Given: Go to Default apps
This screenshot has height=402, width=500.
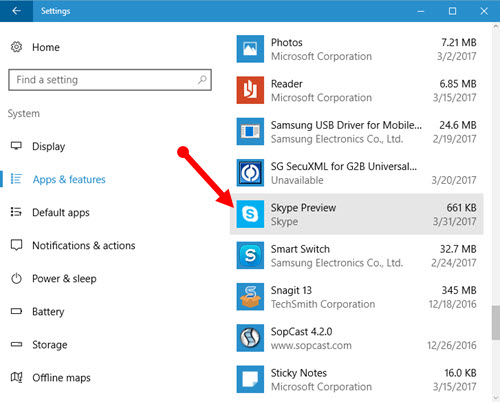Looking at the screenshot, I should coord(61,212).
